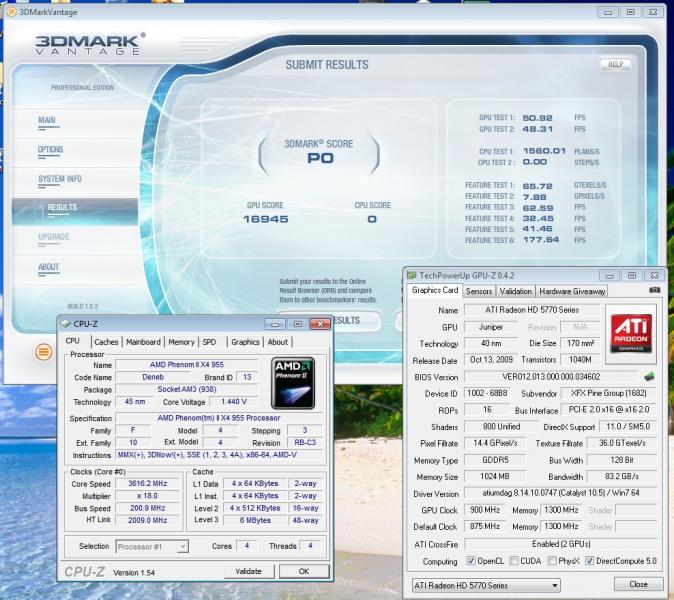Switch to the Caches tab in CPU-Z
The image size is (674, 600).
(106, 342)
